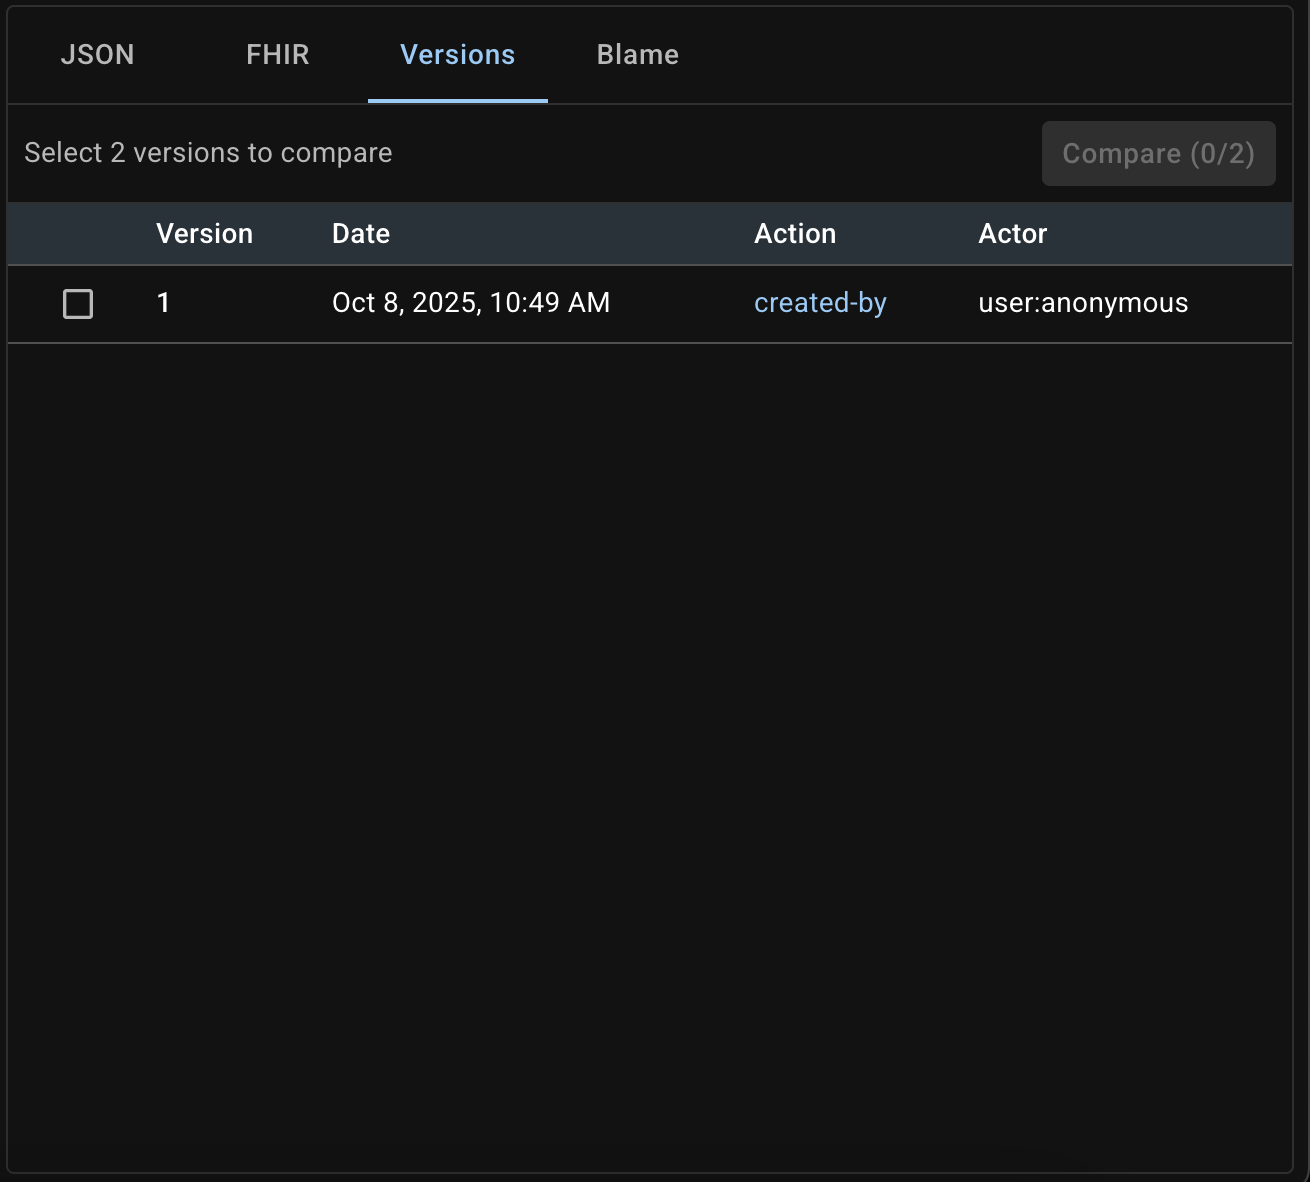
Task: Switch to the JSON tab
Action: [97, 55]
